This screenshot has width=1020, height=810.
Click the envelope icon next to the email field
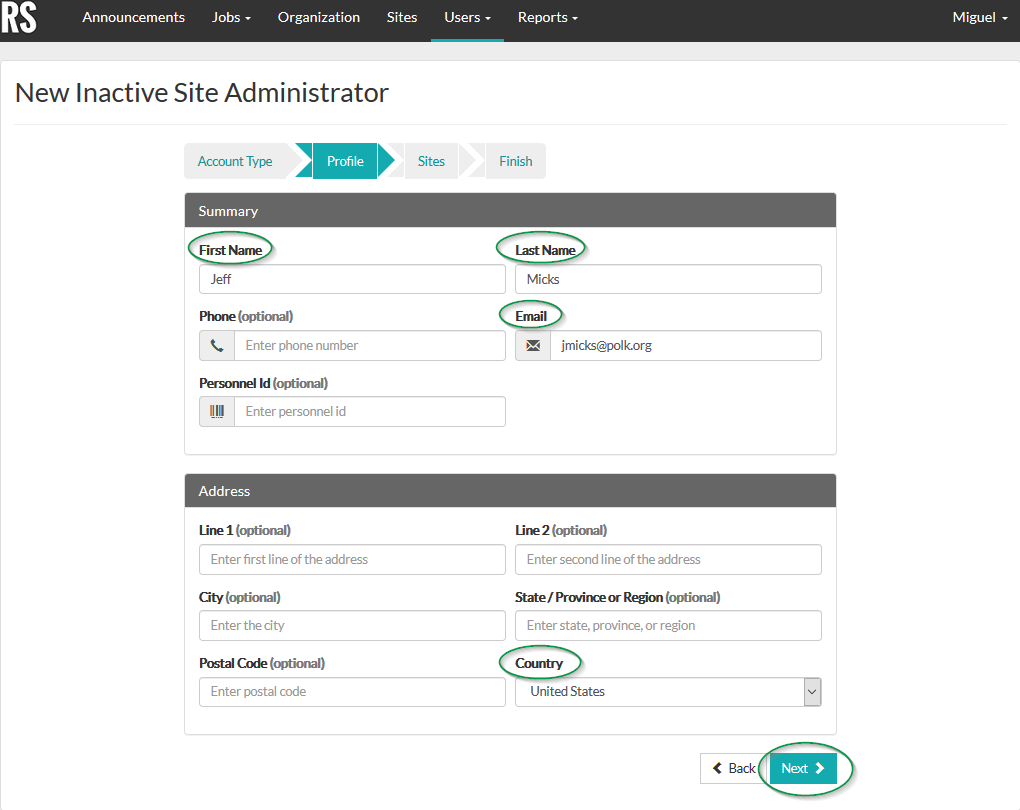532,345
